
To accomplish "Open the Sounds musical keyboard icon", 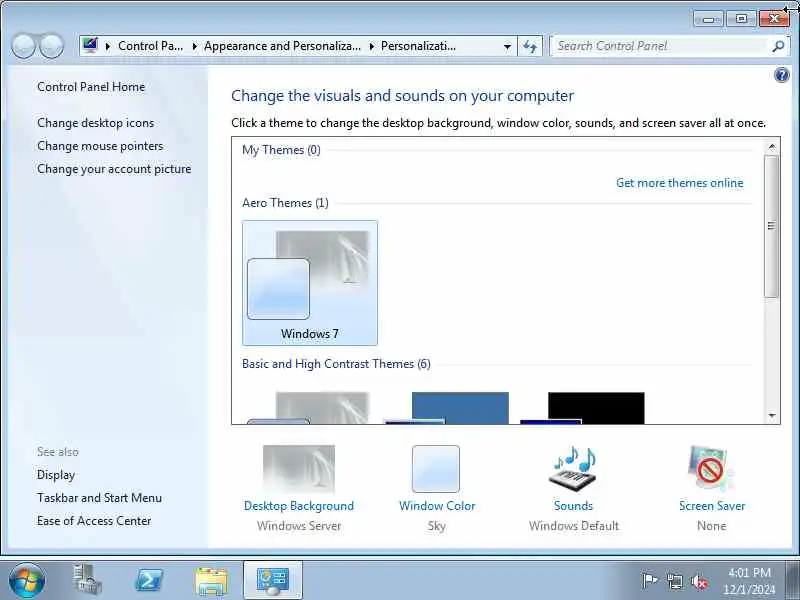I will (x=573, y=469).
